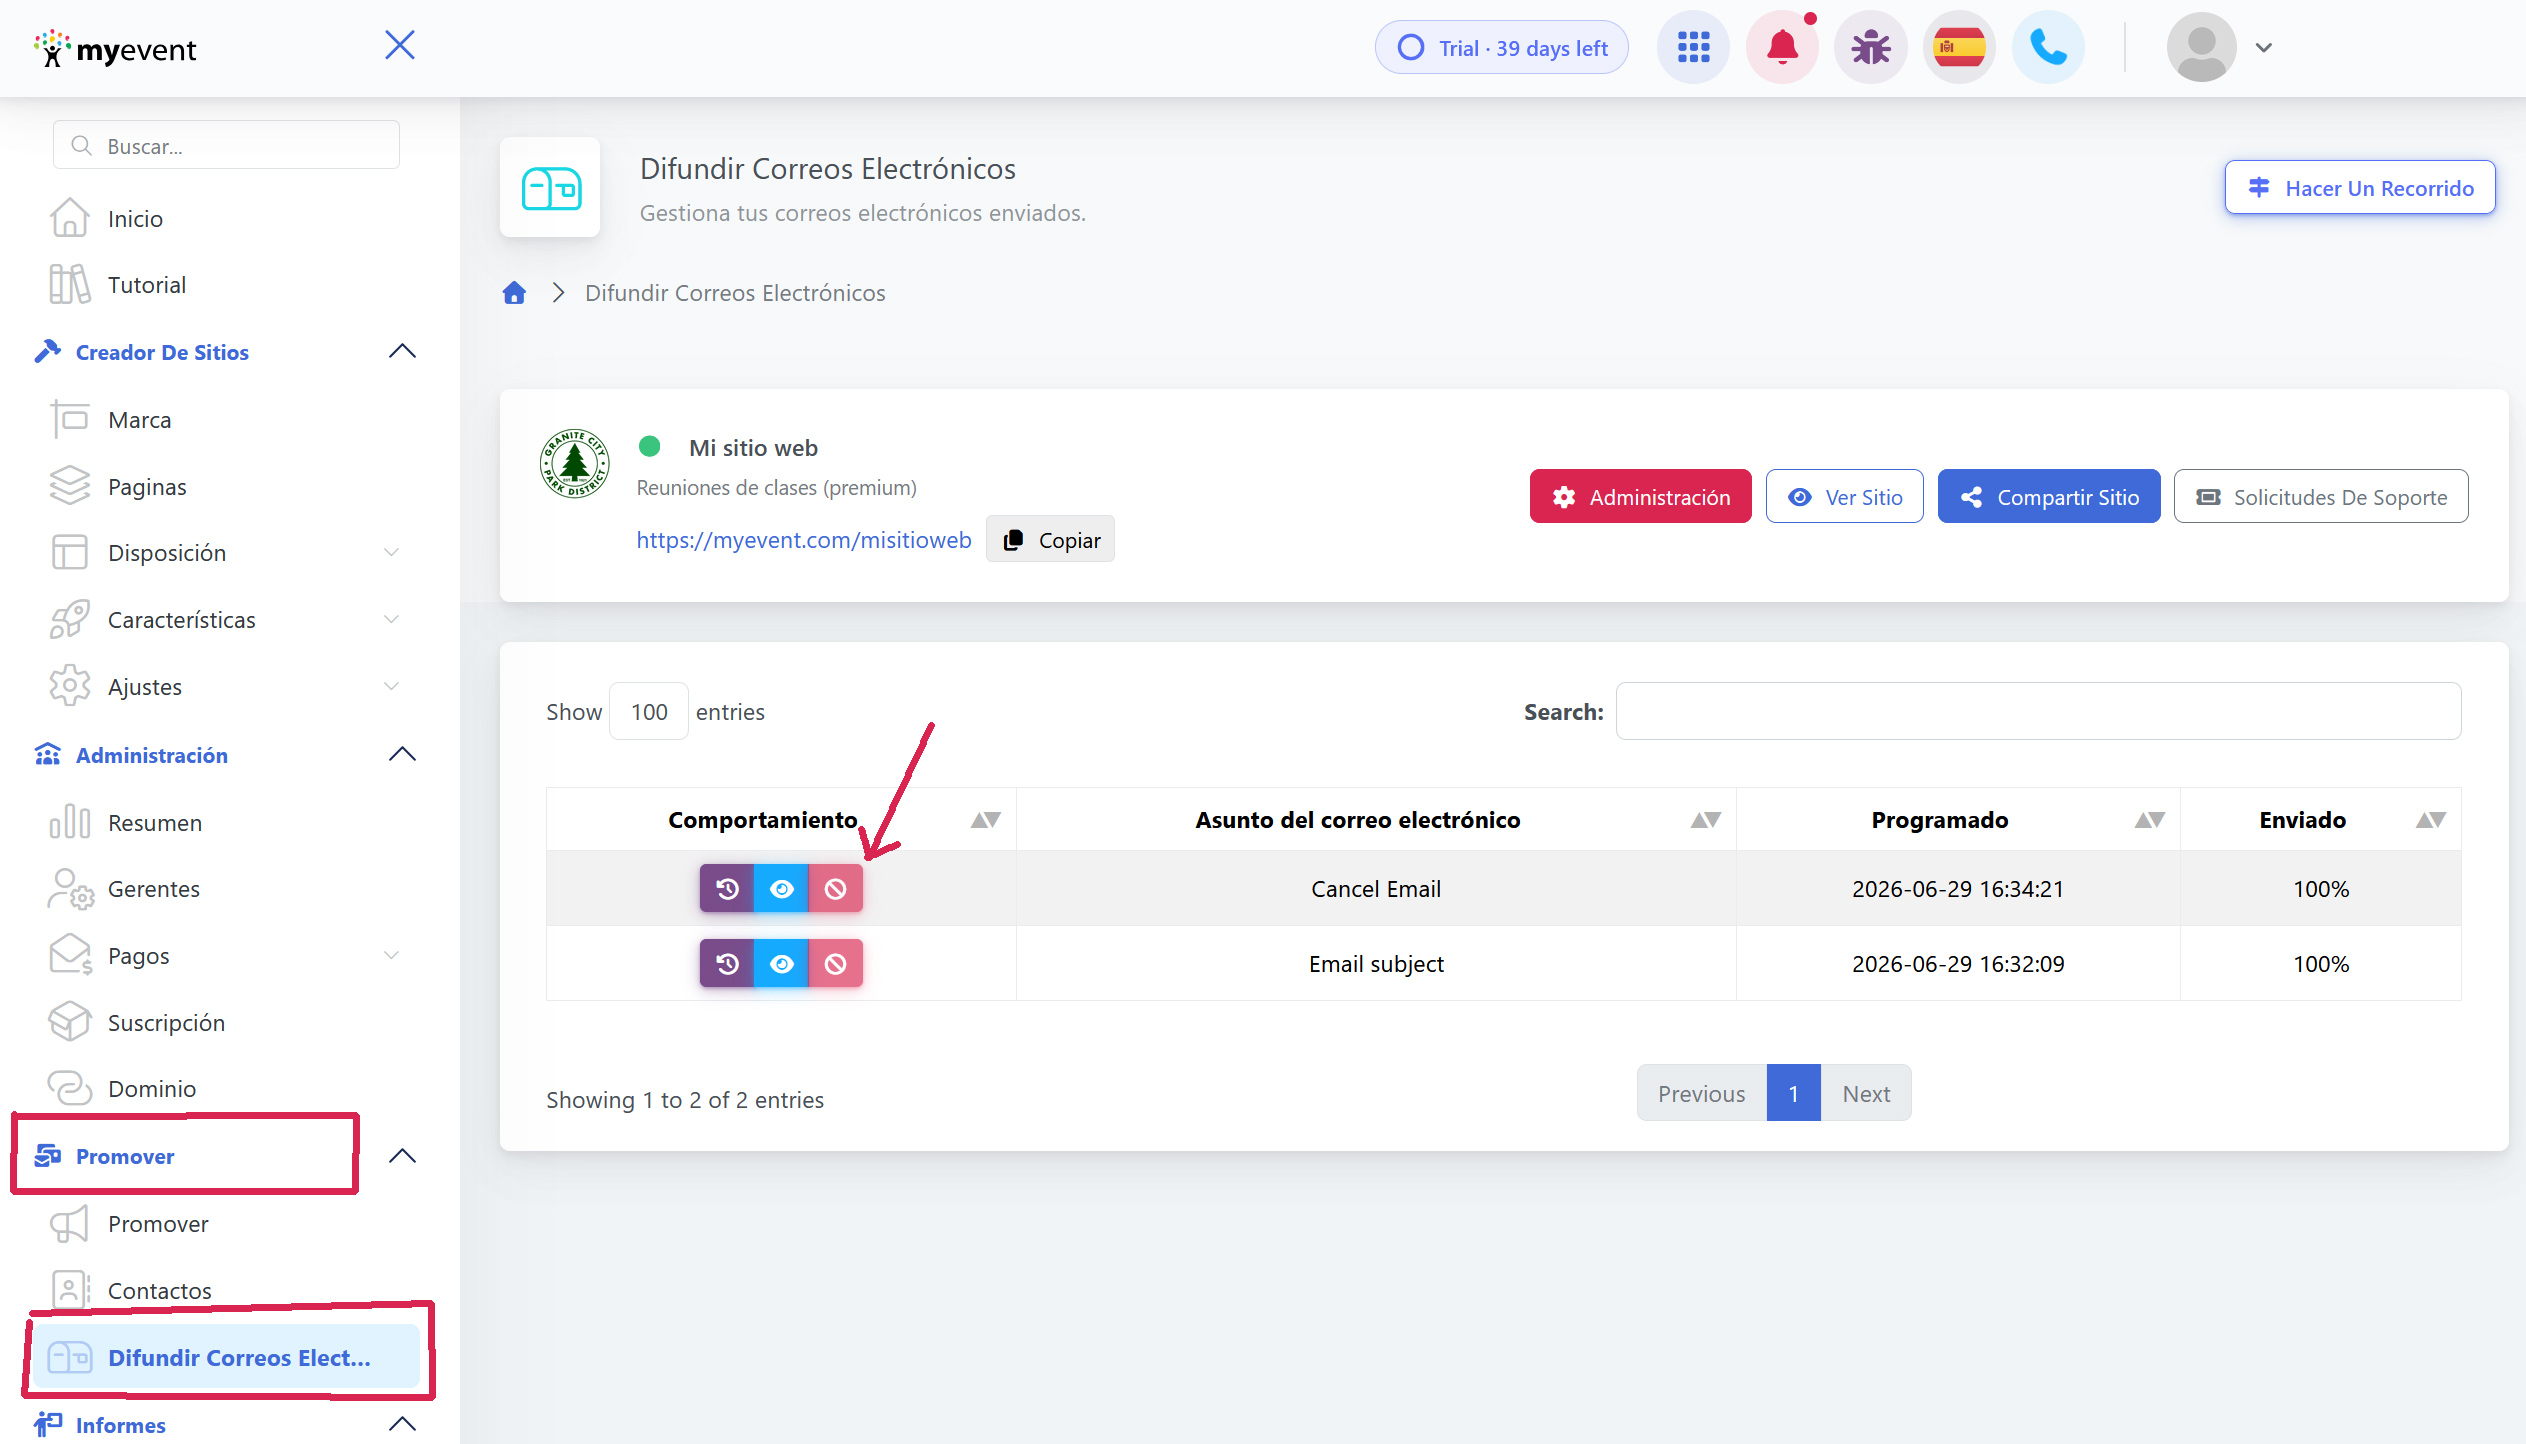The height and width of the screenshot is (1444, 2526).
Task: Open Dominio in the sidebar
Action: [152, 1089]
